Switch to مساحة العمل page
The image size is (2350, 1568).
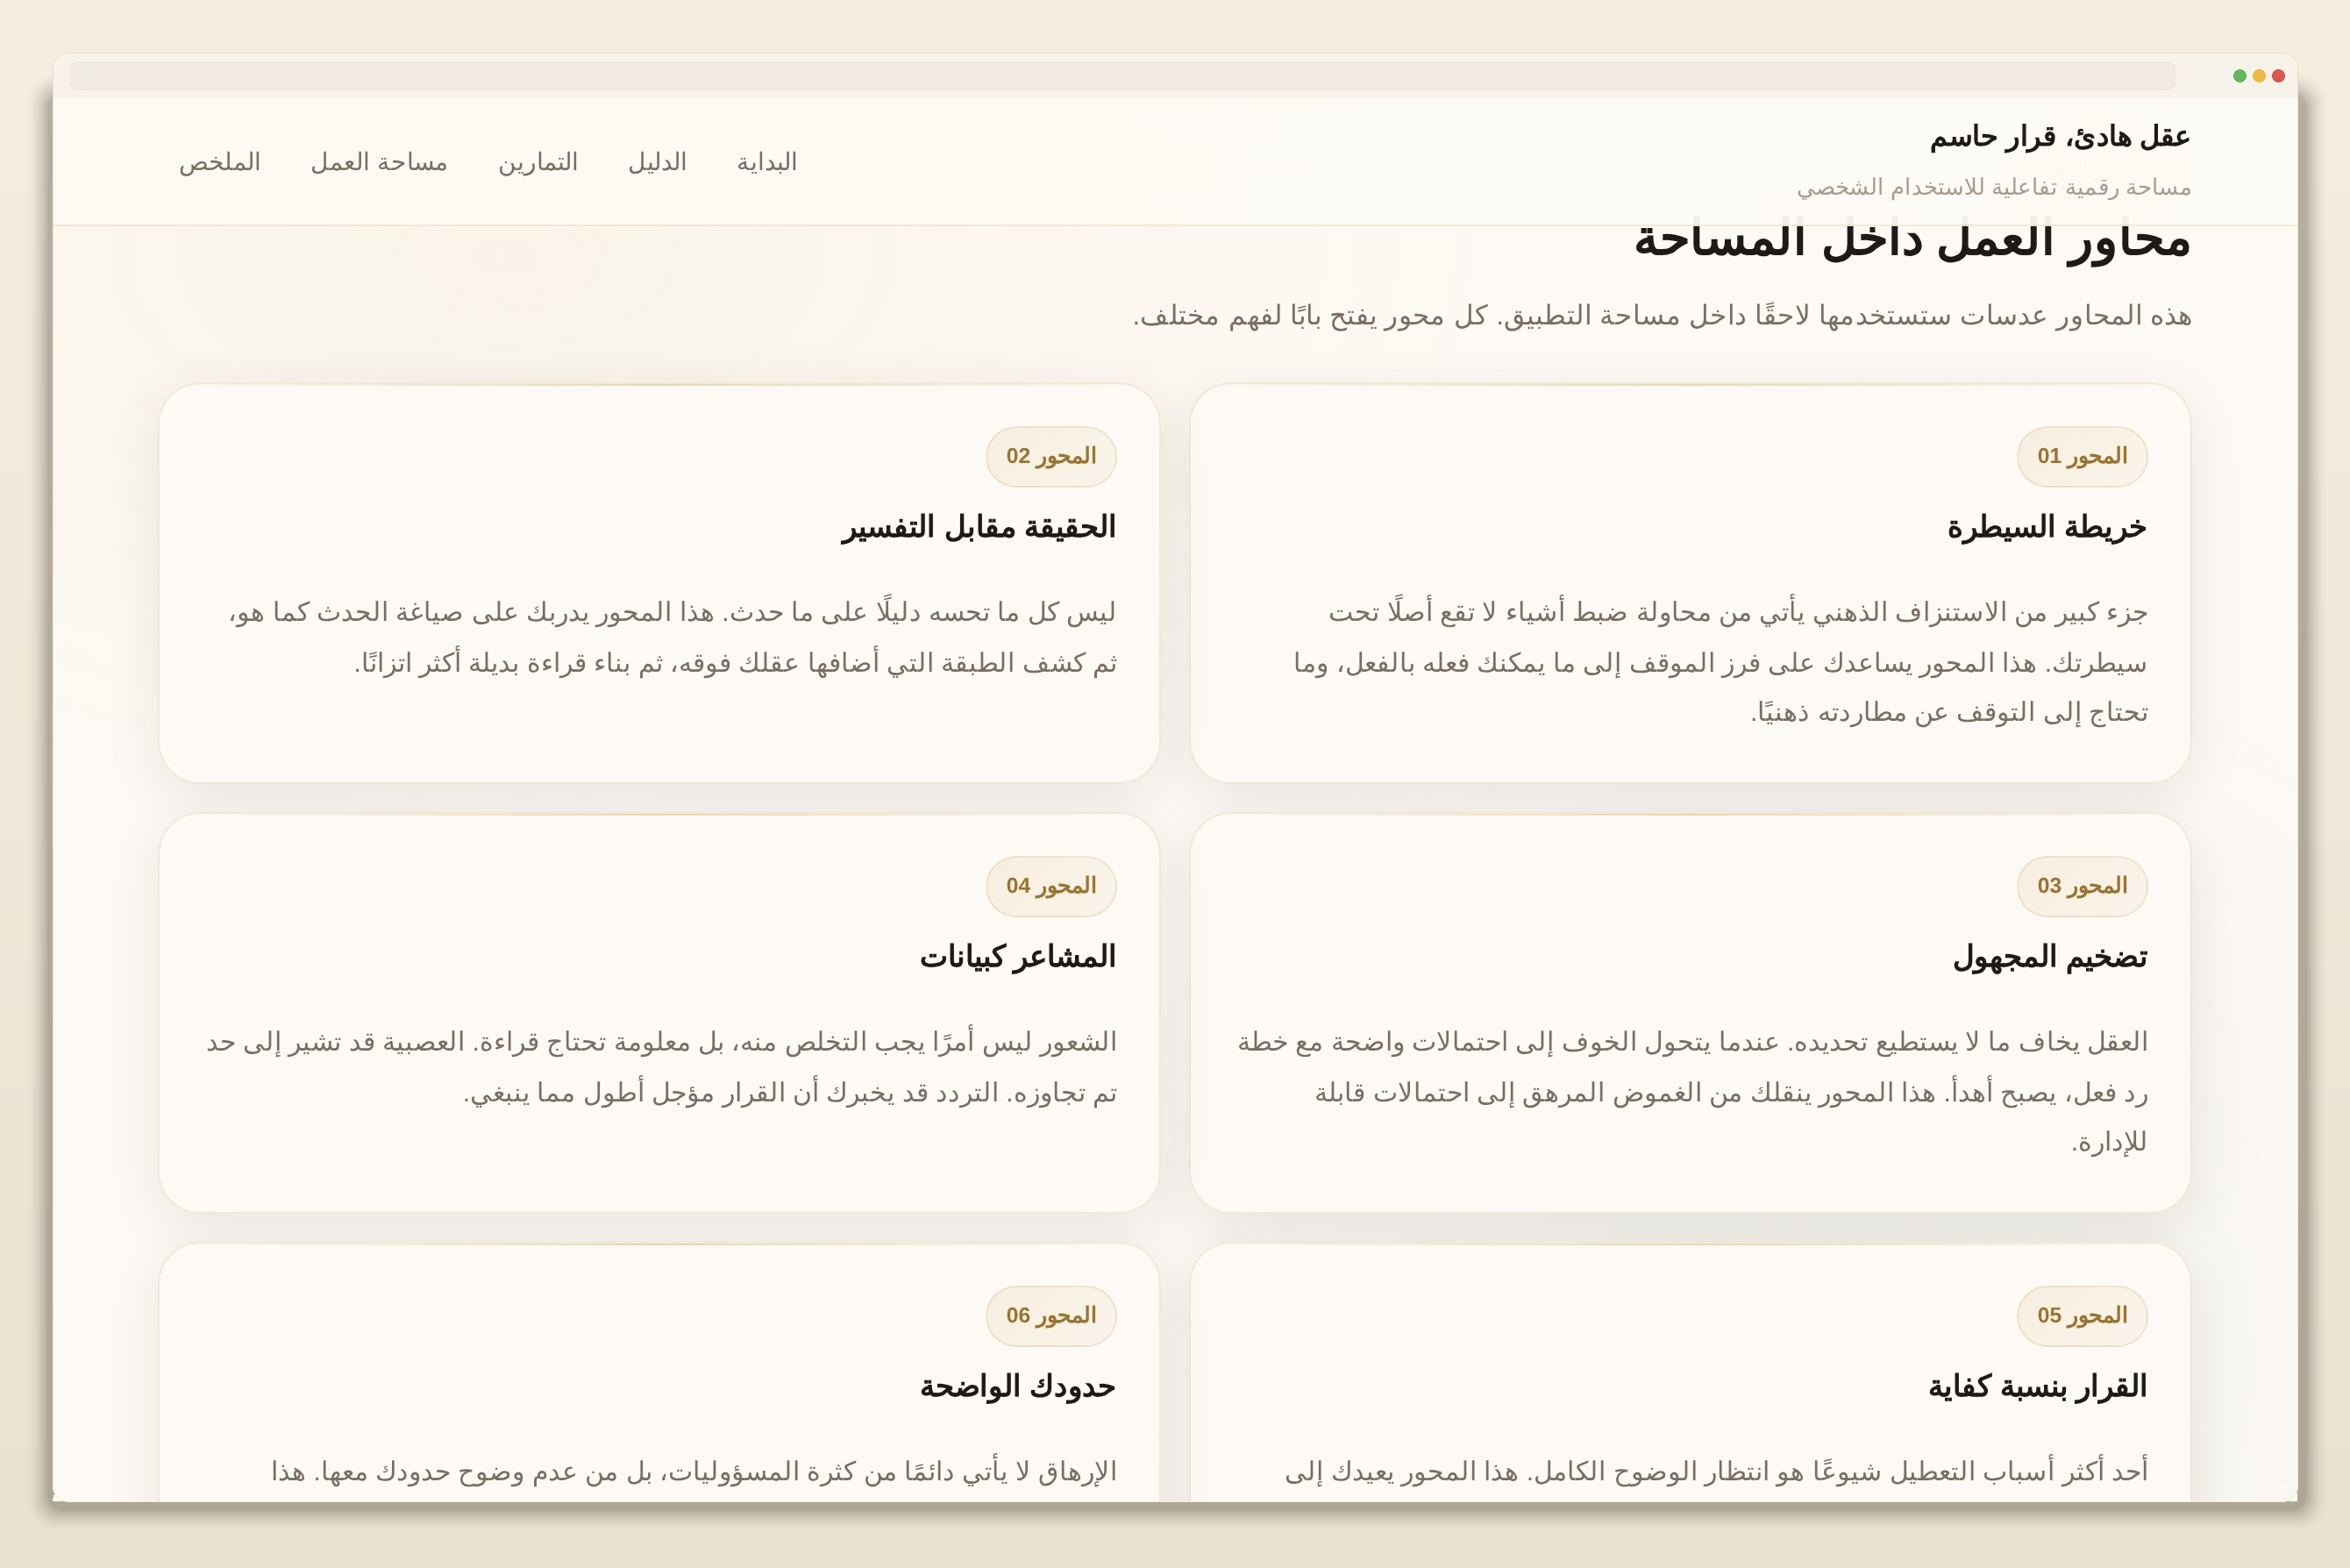pyautogui.click(x=379, y=162)
